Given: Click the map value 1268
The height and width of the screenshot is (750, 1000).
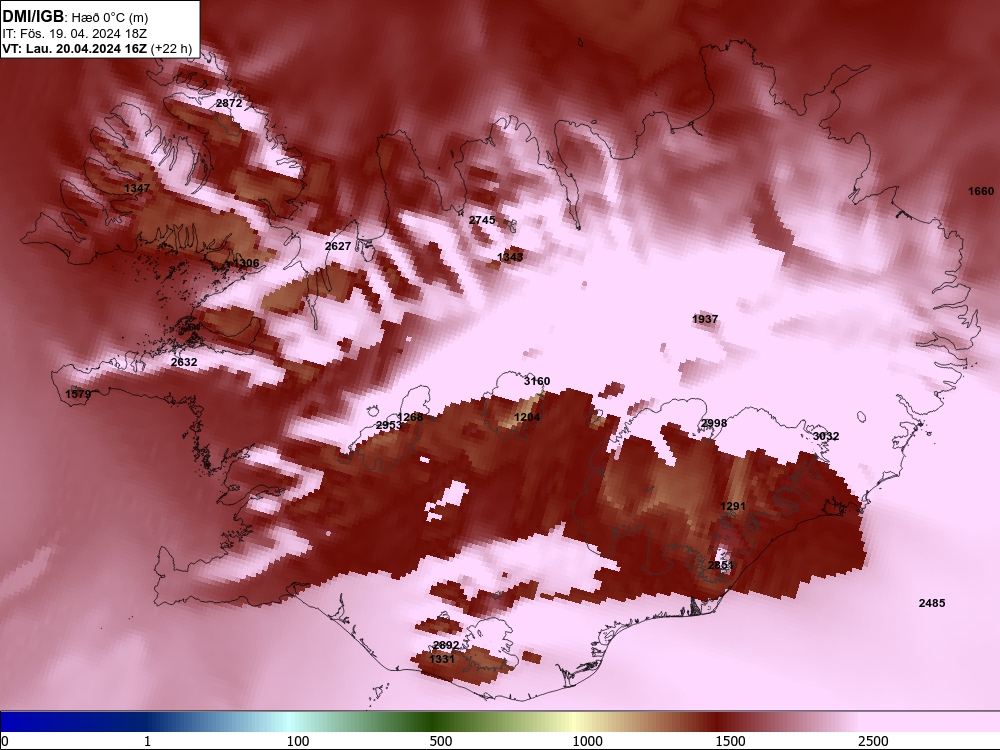Looking at the screenshot, I should tap(410, 417).
